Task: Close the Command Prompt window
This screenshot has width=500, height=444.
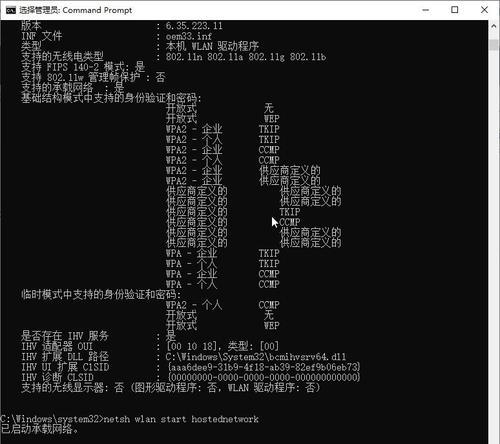Action: coord(484,10)
